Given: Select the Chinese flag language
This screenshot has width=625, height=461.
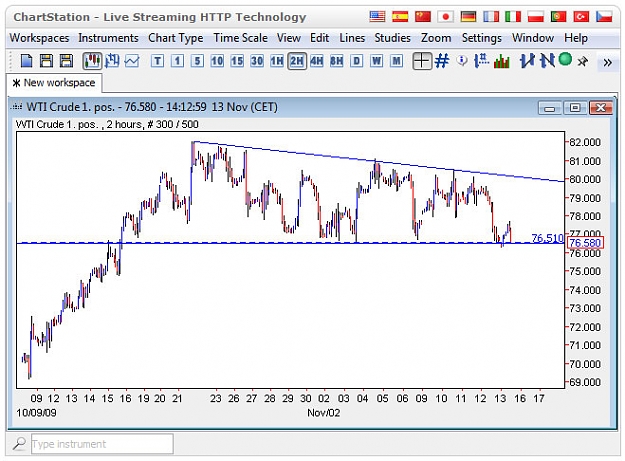Looking at the screenshot, I should coord(423,17).
